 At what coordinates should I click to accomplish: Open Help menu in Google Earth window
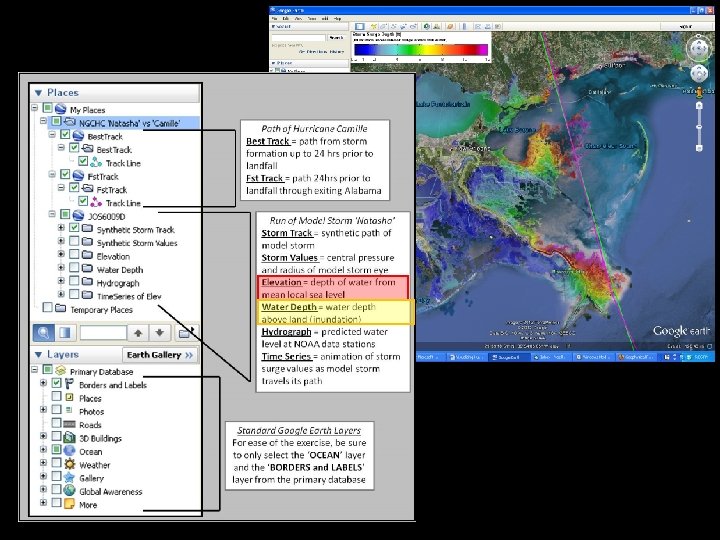pos(338,19)
